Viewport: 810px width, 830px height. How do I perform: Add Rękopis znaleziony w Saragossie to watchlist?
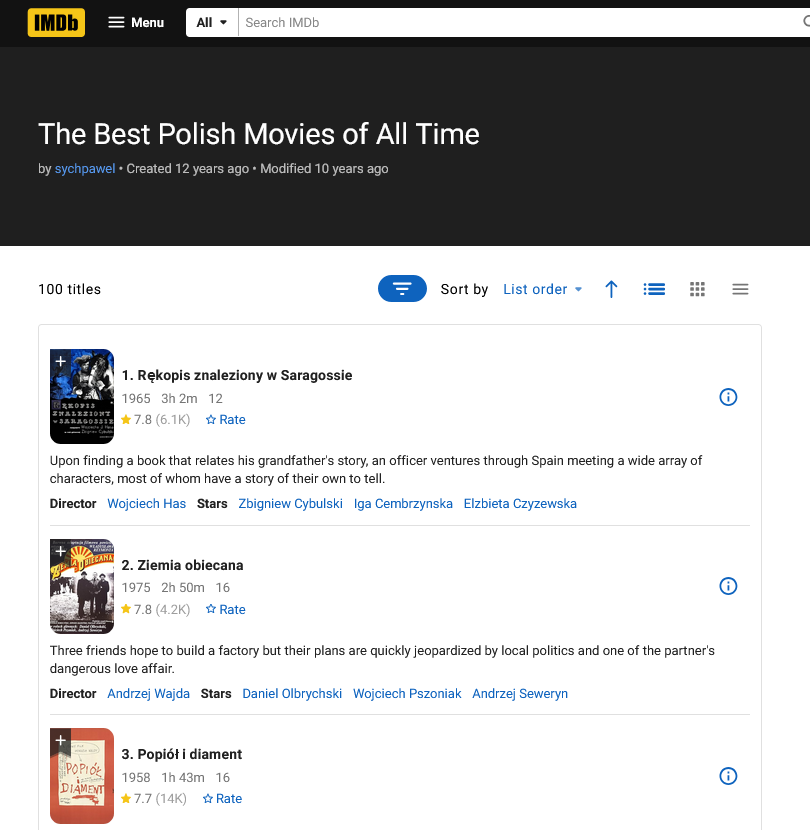60,361
